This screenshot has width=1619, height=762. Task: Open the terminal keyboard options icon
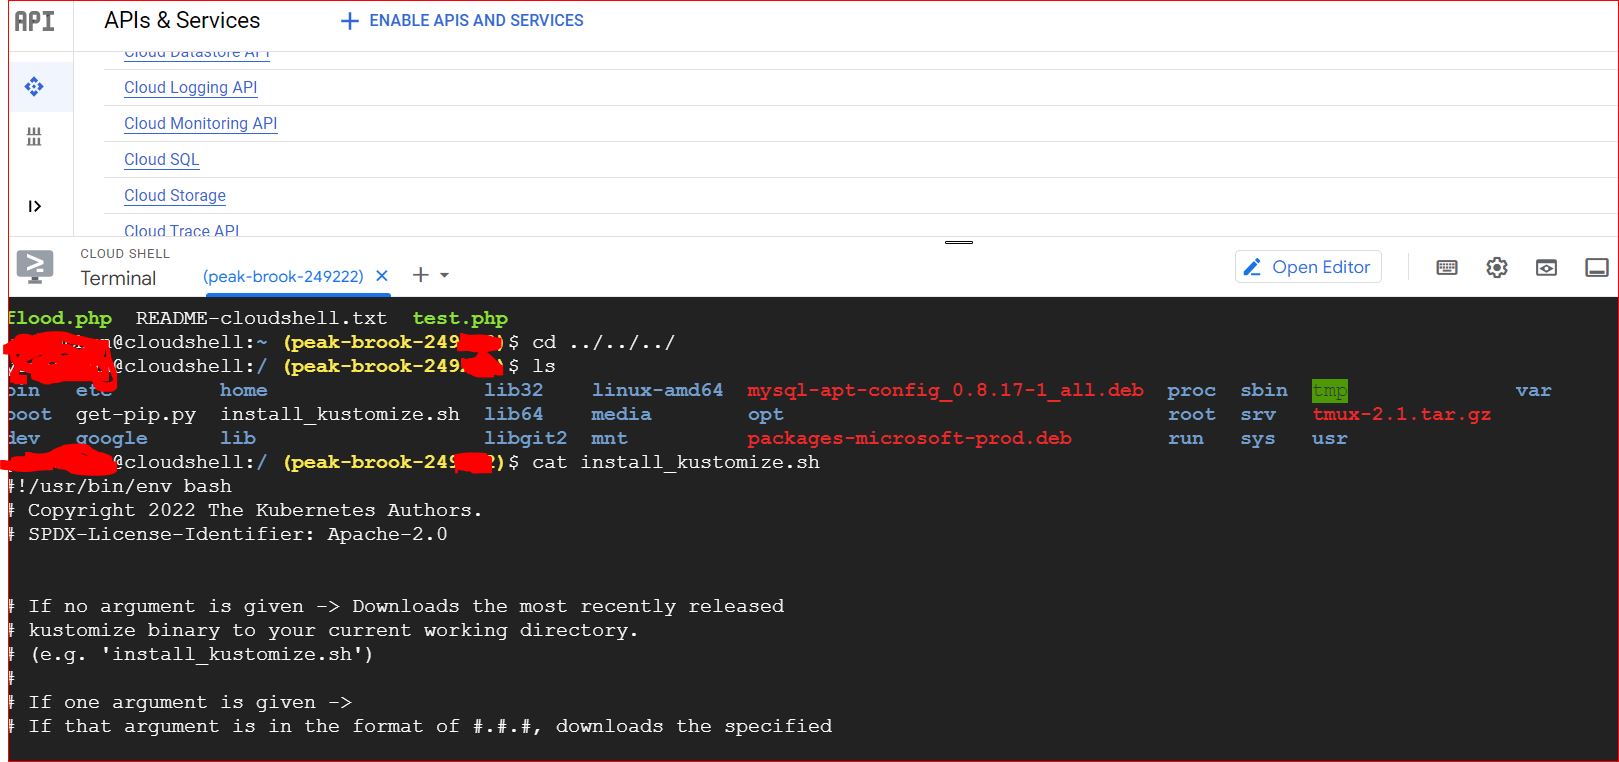(x=1447, y=267)
